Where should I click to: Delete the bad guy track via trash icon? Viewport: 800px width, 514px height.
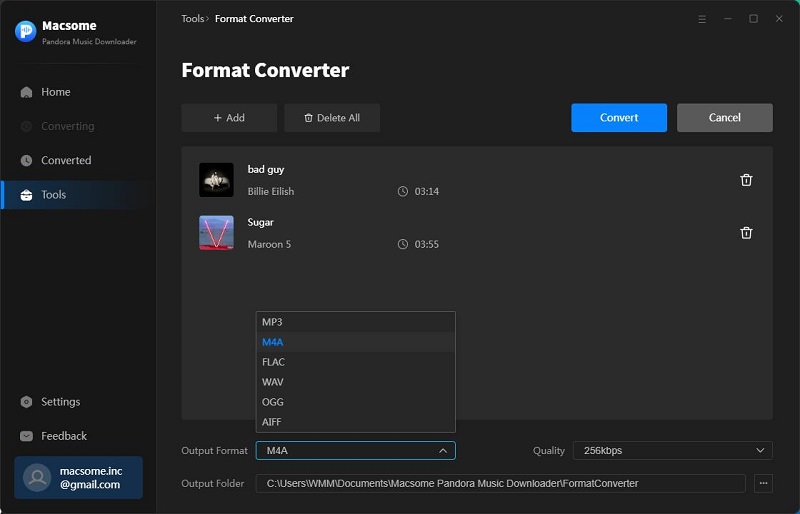[746, 180]
